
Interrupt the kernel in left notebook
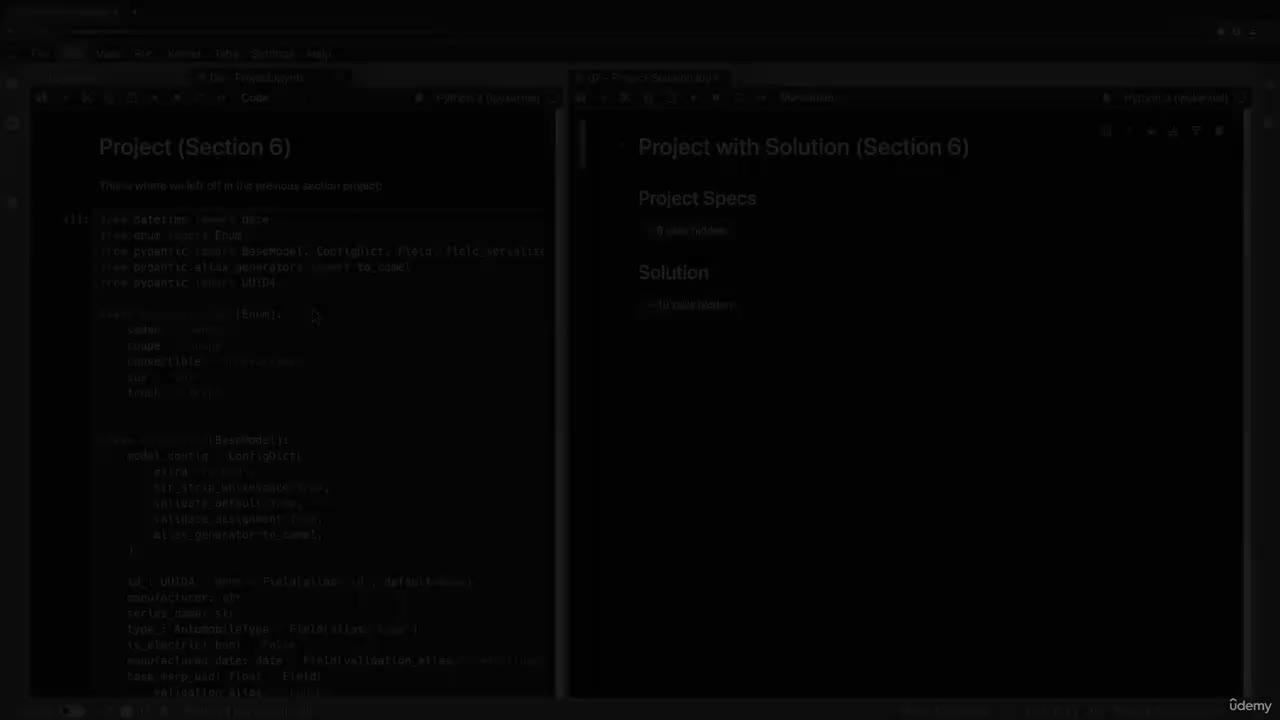[177, 98]
